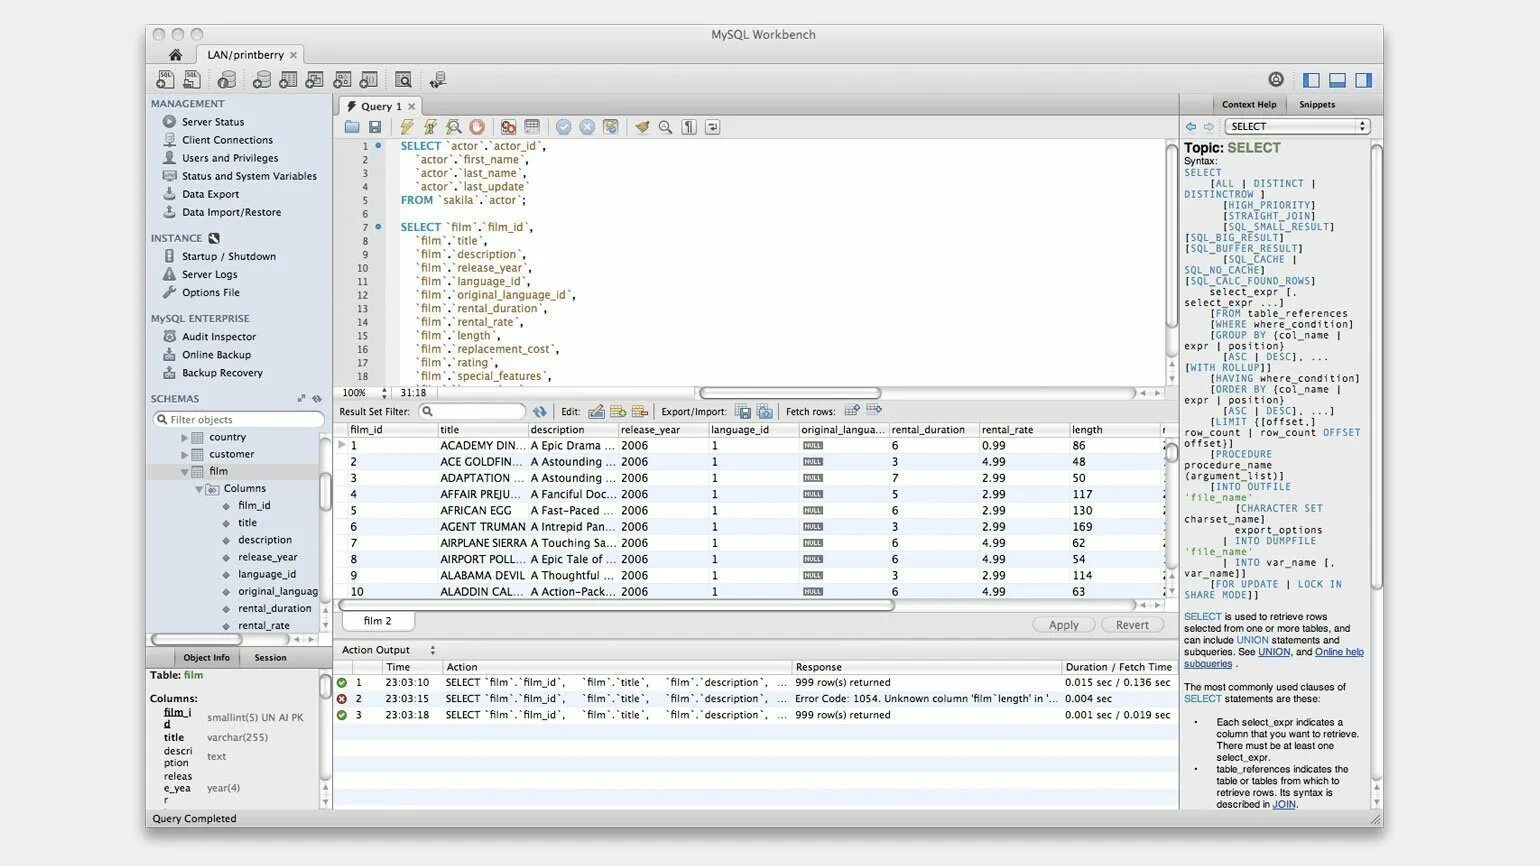Open the new SQL tab icon in main toolbar
Viewport: 1540px width, 866px height.
165,80
